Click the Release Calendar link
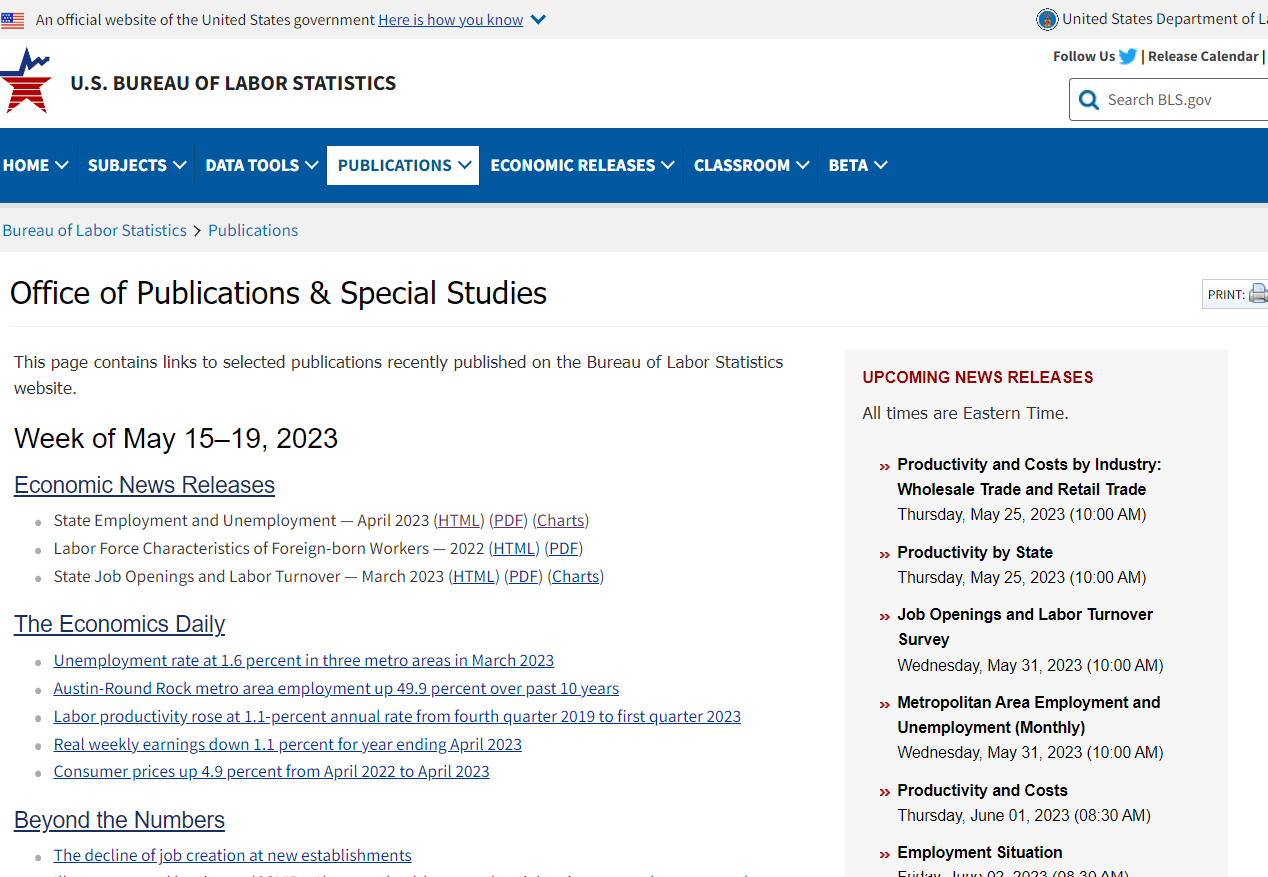1268x877 pixels. pyautogui.click(x=1203, y=56)
